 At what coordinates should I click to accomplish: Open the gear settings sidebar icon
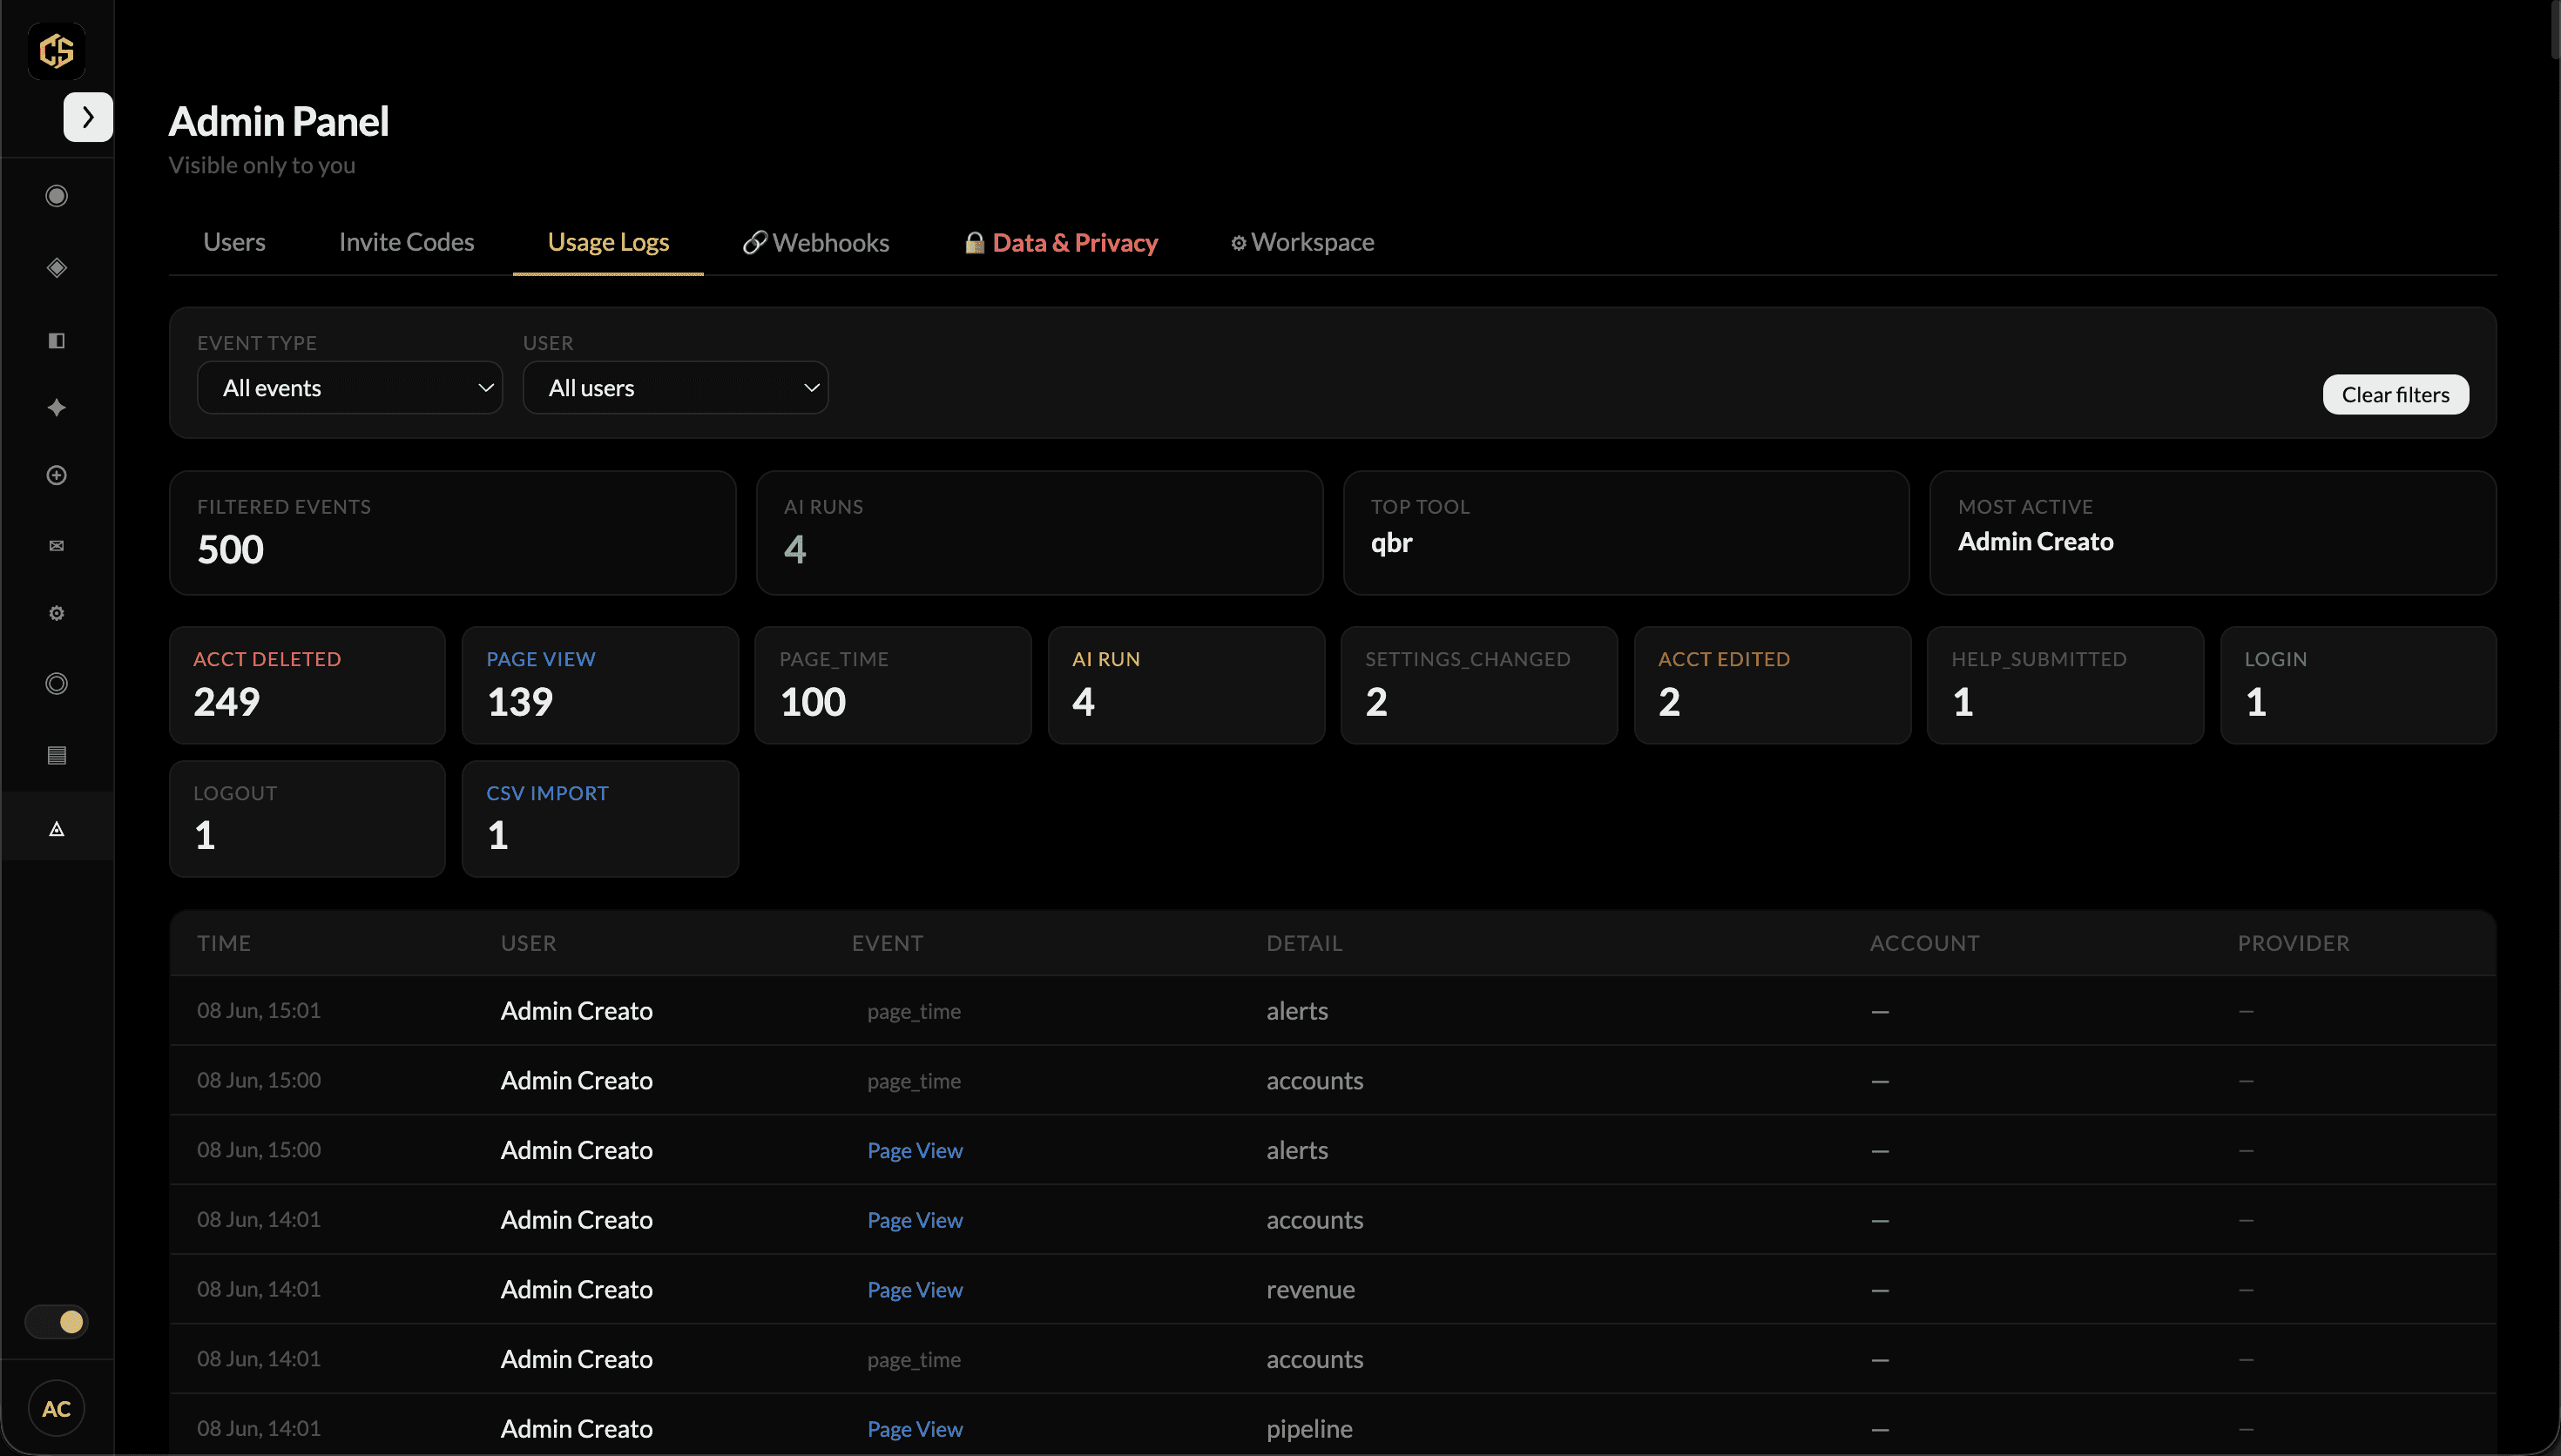point(57,613)
